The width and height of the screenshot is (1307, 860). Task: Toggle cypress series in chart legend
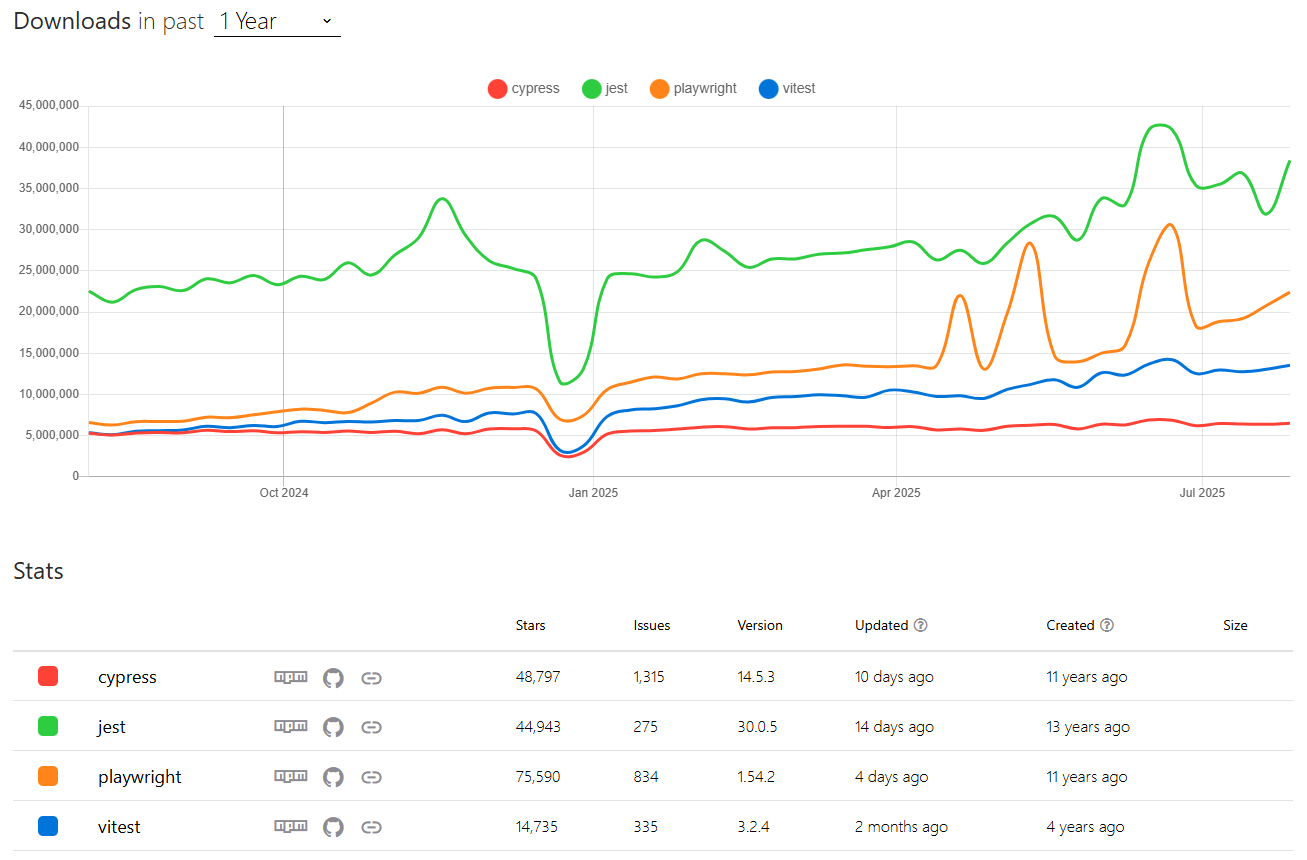point(524,88)
